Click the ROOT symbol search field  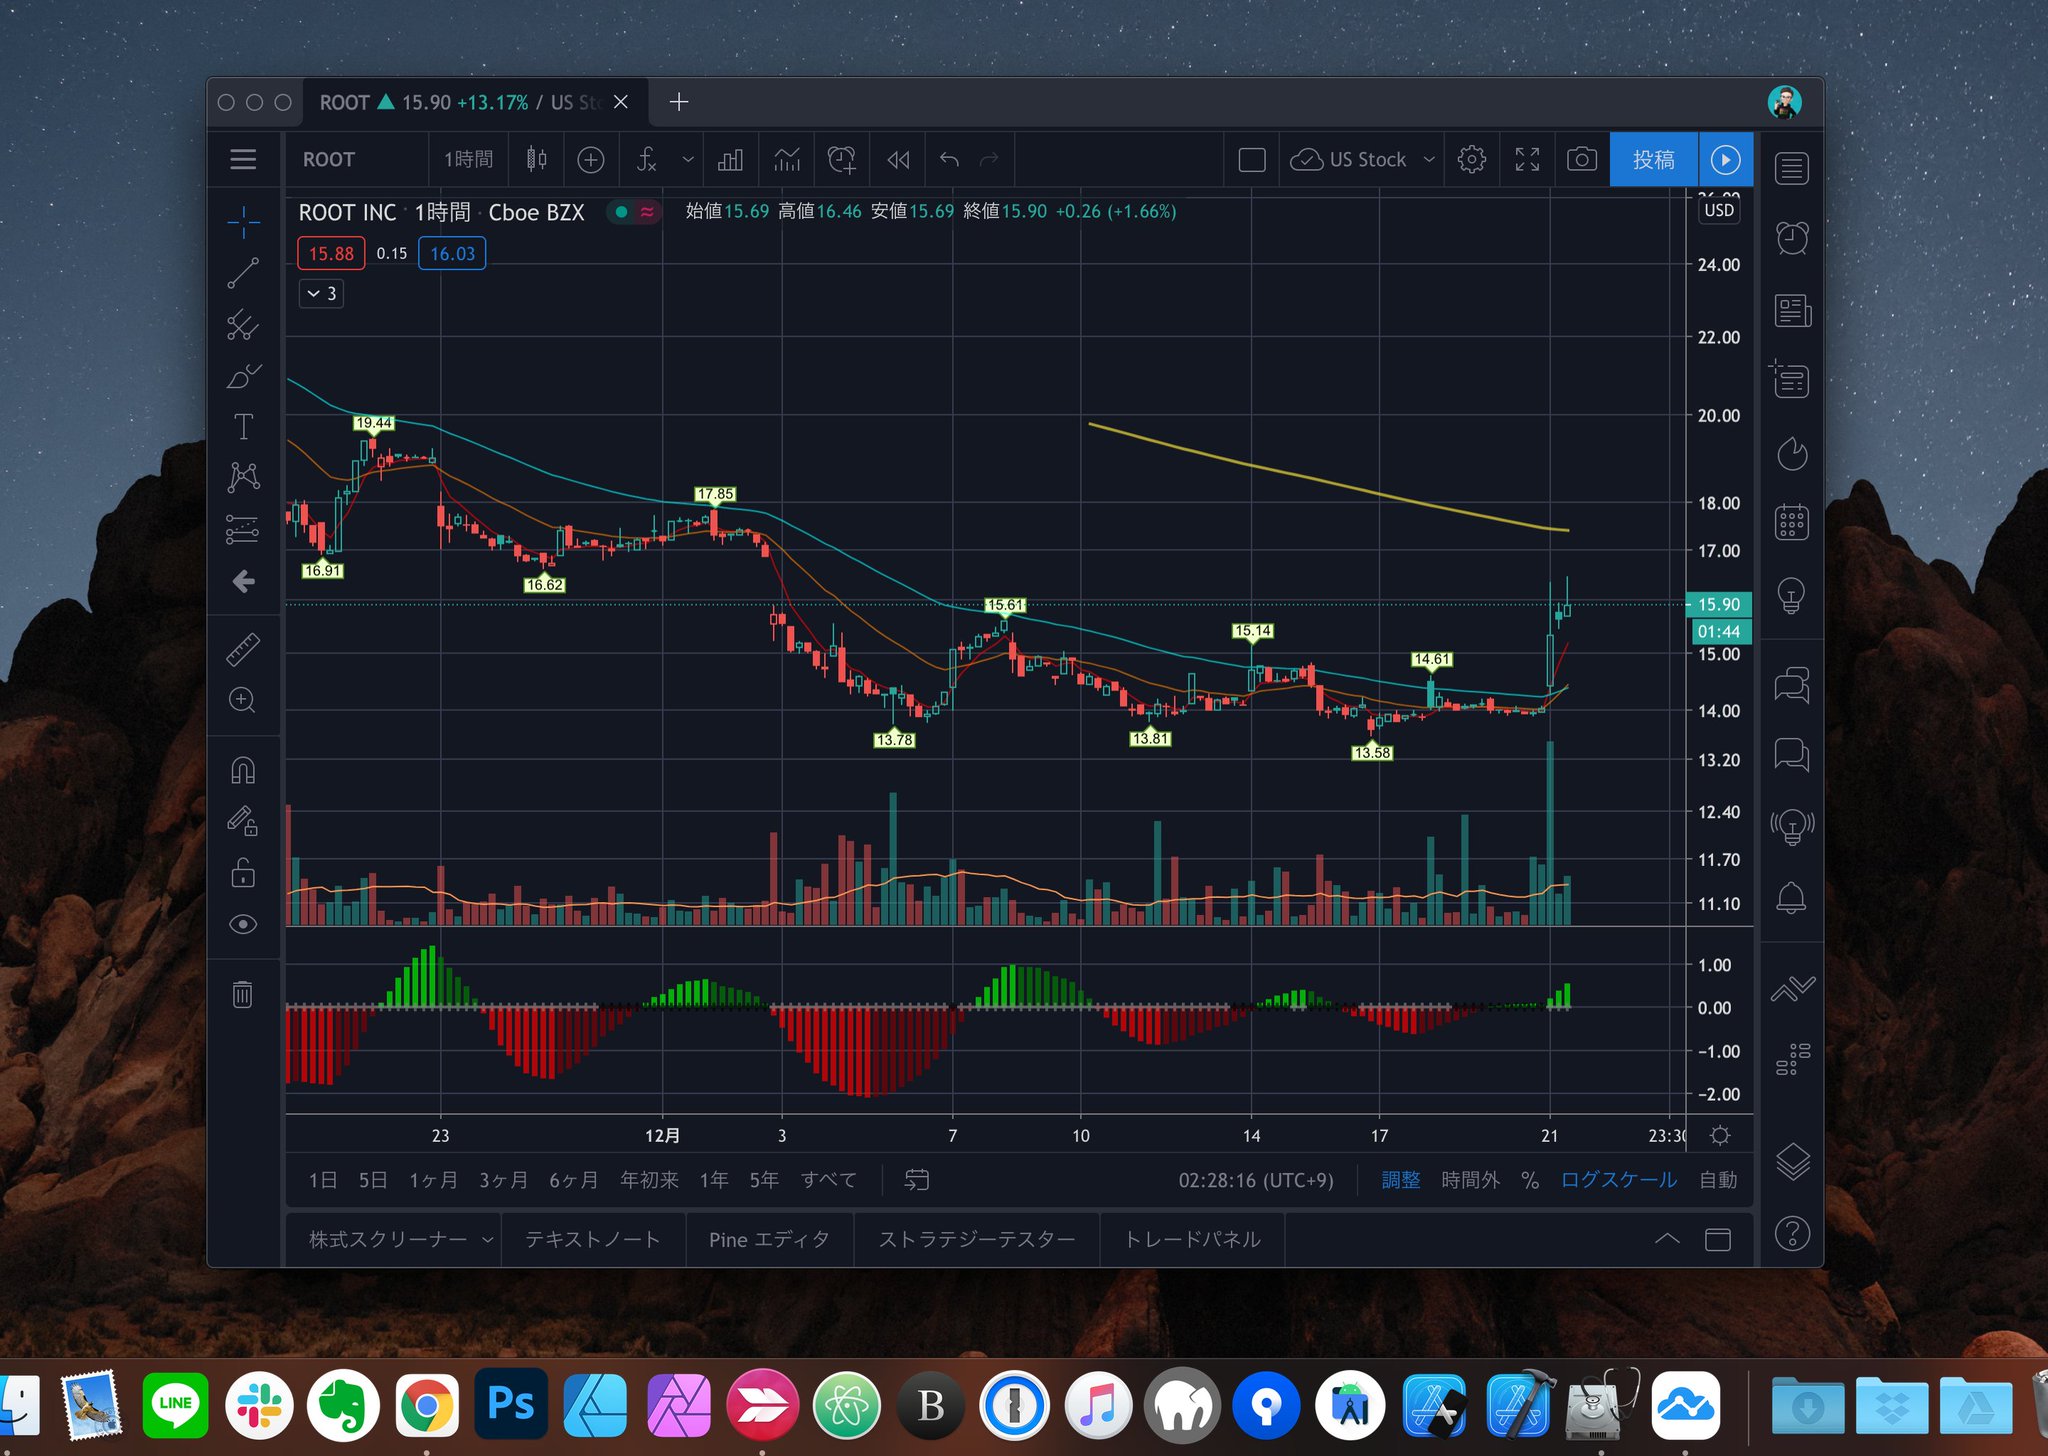pyautogui.click(x=358, y=160)
